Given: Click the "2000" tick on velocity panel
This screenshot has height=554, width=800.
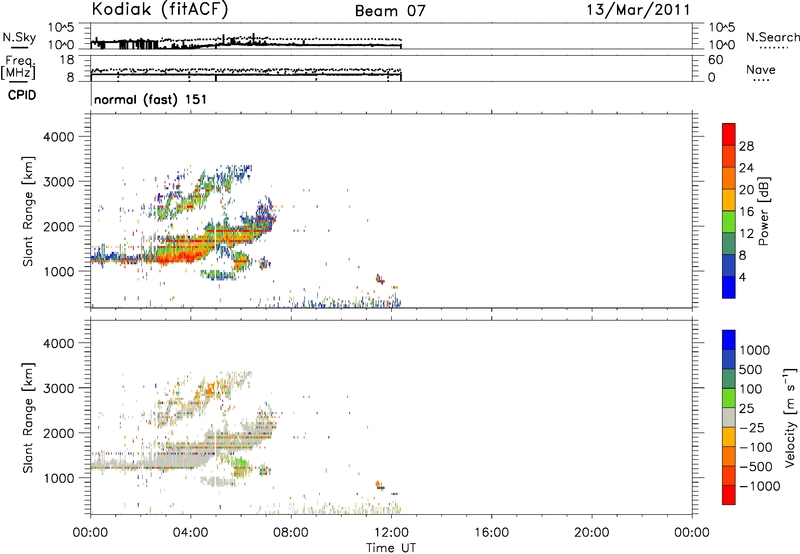Looking at the screenshot, I should [x=59, y=433].
